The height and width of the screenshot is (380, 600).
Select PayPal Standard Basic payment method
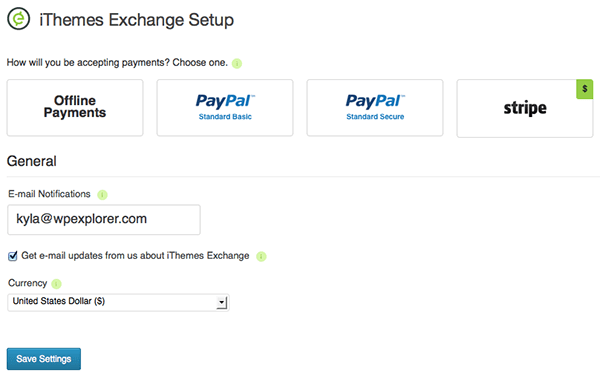click(x=225, y=108)
